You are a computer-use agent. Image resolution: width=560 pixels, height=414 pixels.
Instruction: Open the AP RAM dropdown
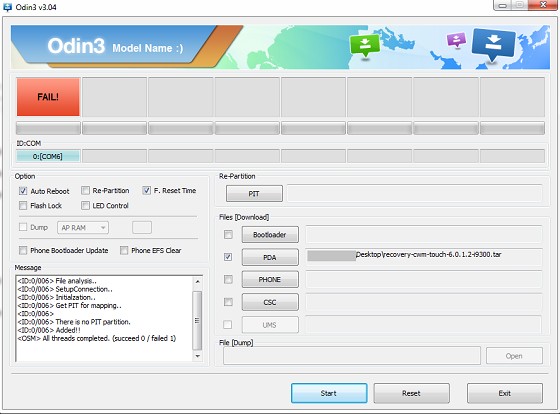coord(83,228)
